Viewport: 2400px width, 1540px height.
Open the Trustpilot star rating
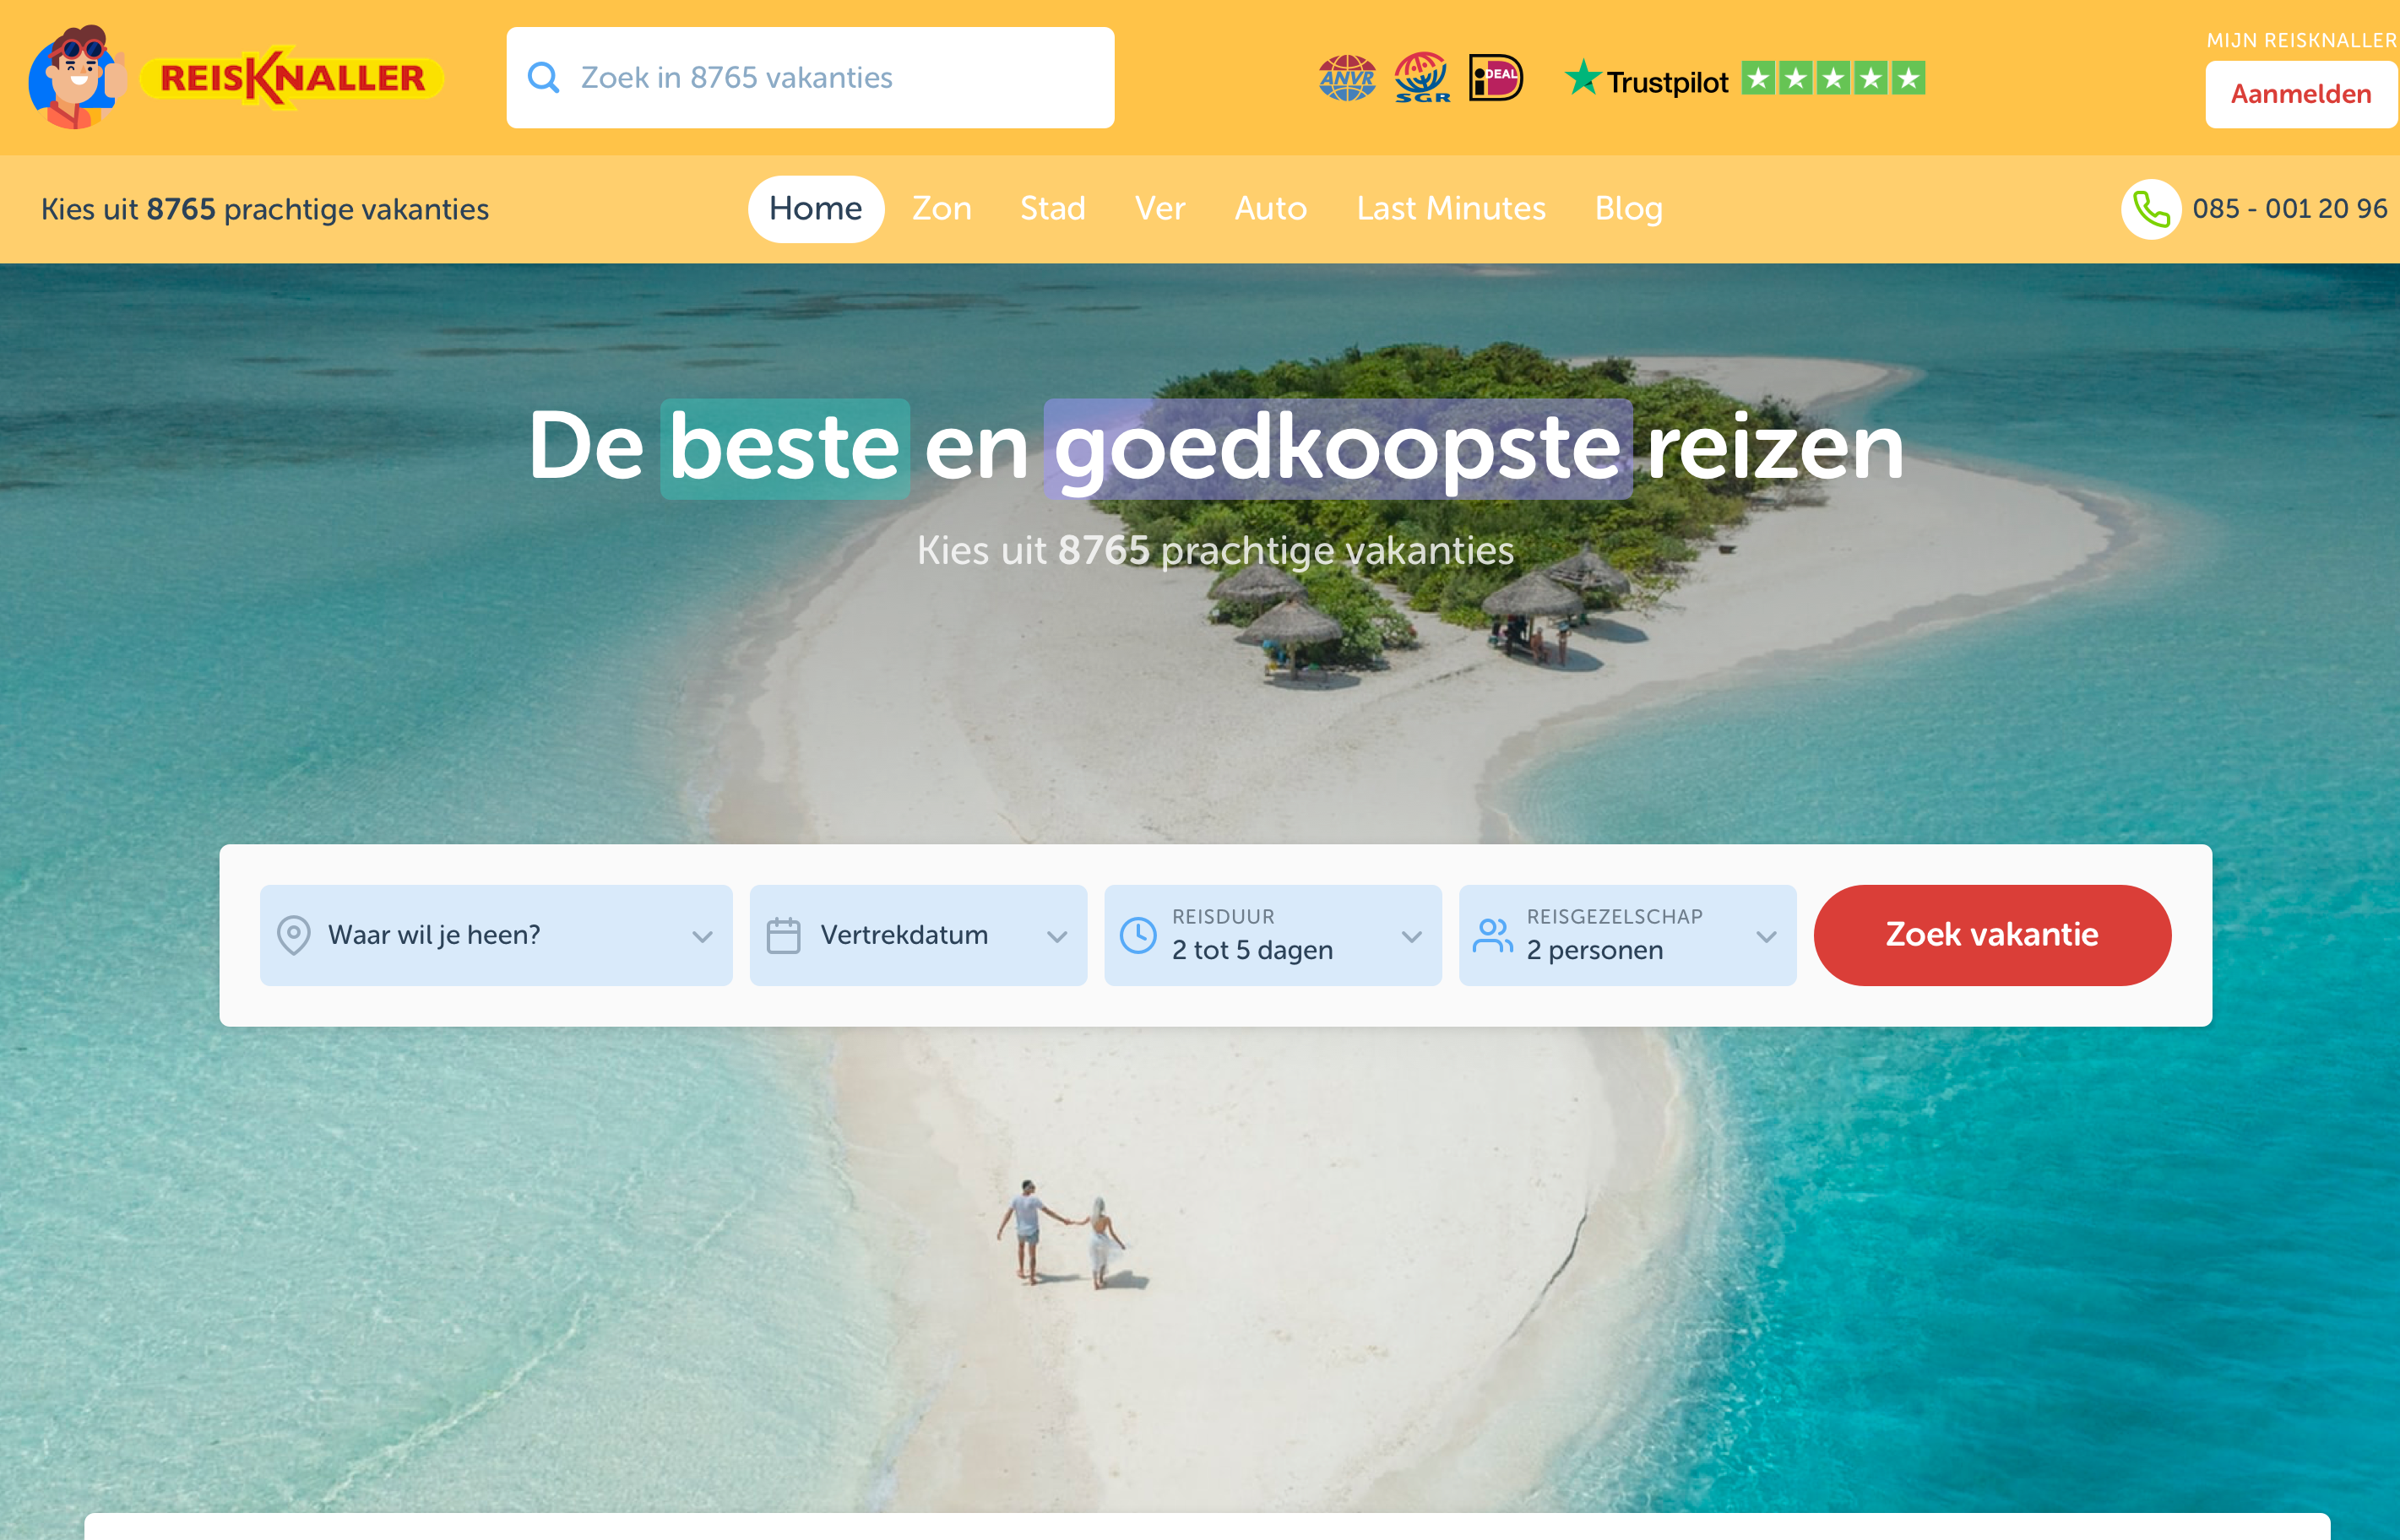tap(1745, 79)
